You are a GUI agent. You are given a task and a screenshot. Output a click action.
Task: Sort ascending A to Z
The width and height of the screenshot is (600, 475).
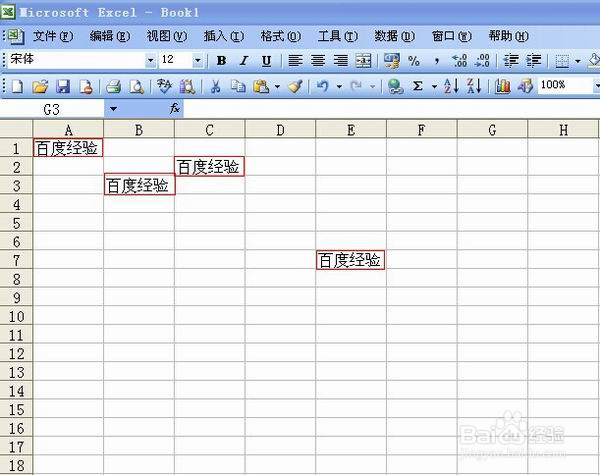coord(451,86)
